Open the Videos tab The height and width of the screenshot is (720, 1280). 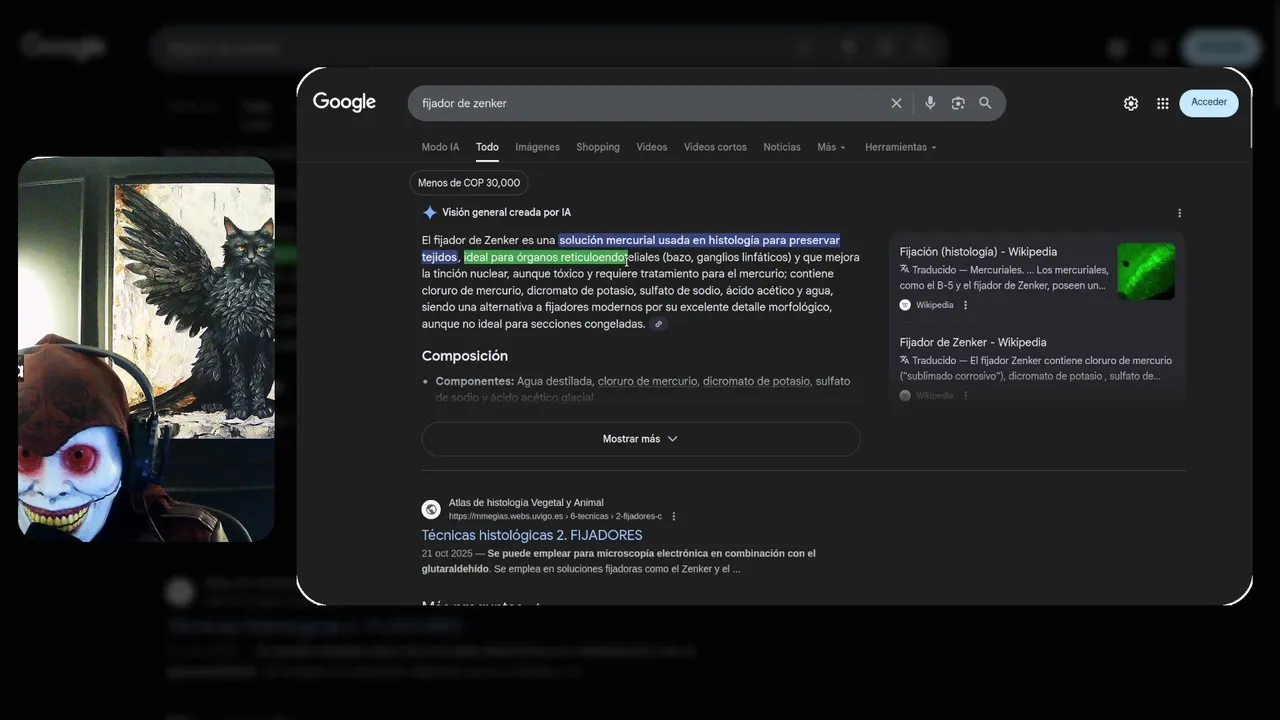[651, 147]
